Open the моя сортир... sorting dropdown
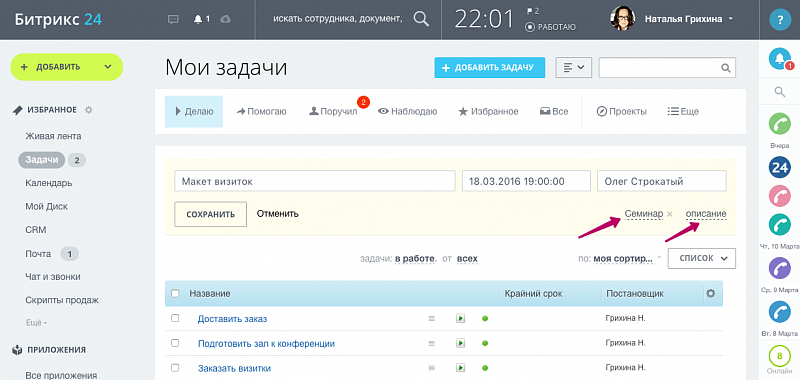 [x=622, y=259]
